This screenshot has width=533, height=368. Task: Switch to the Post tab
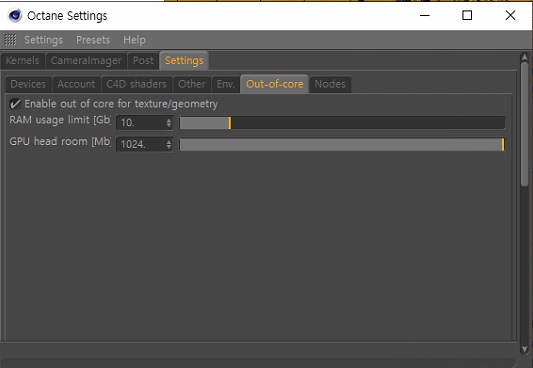[143, 61]
